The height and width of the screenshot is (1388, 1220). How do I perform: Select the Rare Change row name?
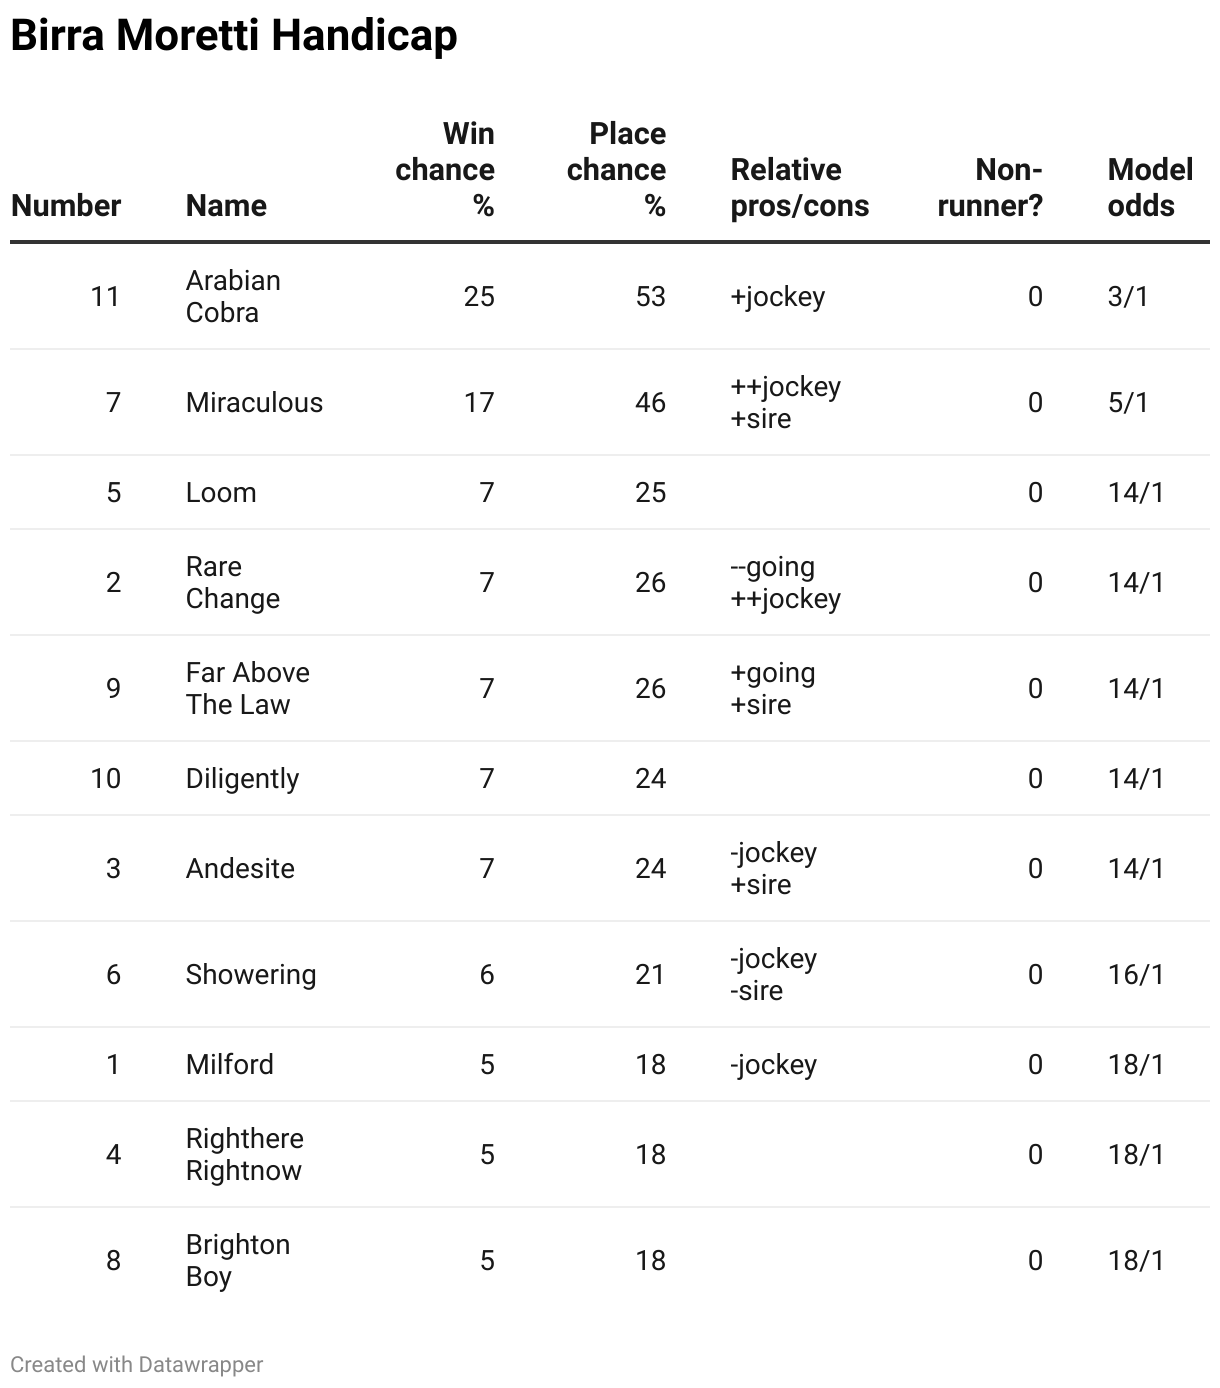(x=232, y=582)
